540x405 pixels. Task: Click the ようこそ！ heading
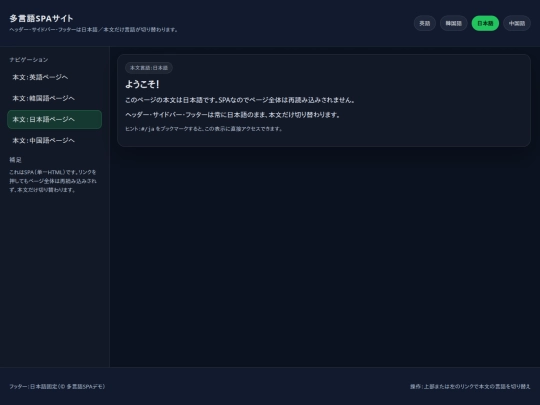point(142,84)
